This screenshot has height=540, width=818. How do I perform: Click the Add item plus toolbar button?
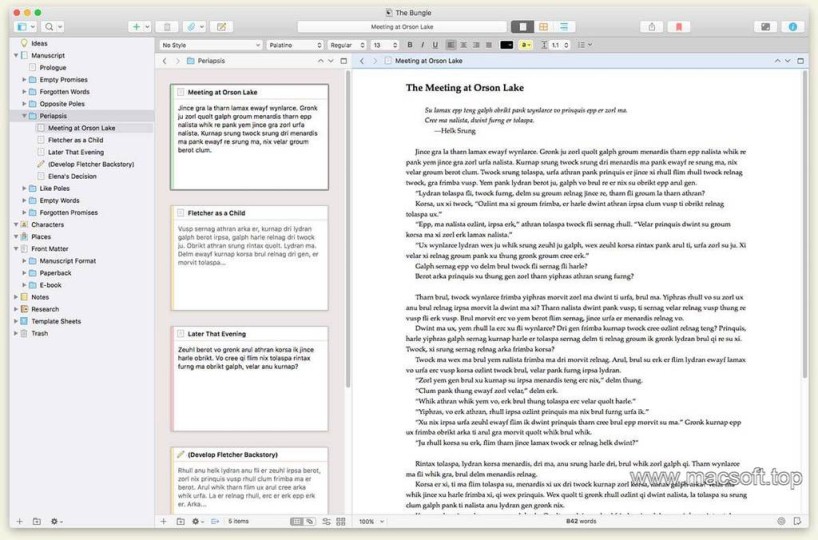pyautogui.click(x=136, y=27)
